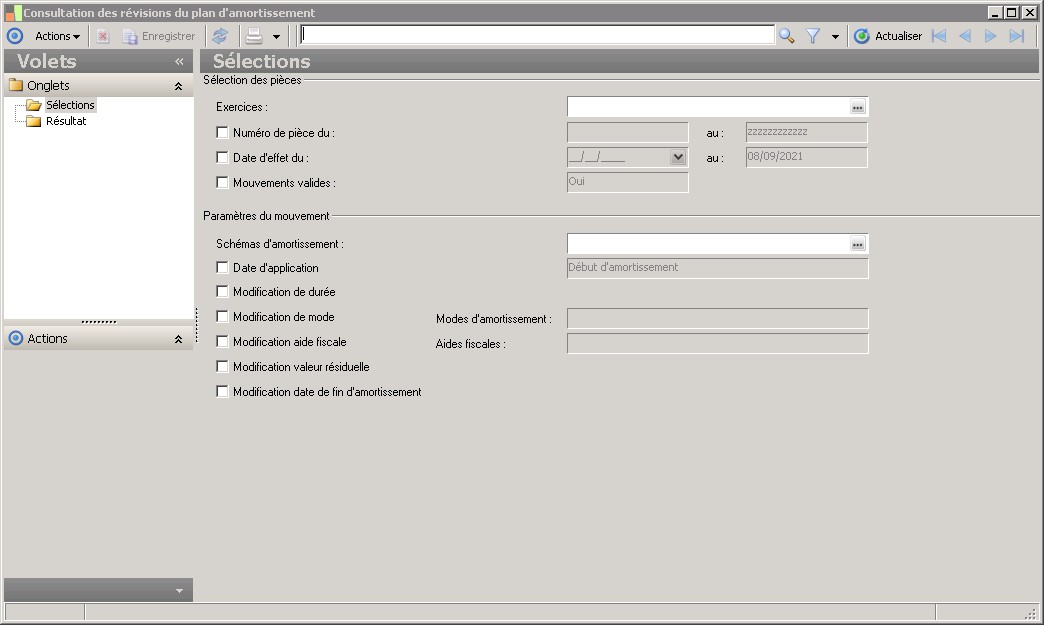
Task: Go to last record navigation icon
Action: (1017, 36)
